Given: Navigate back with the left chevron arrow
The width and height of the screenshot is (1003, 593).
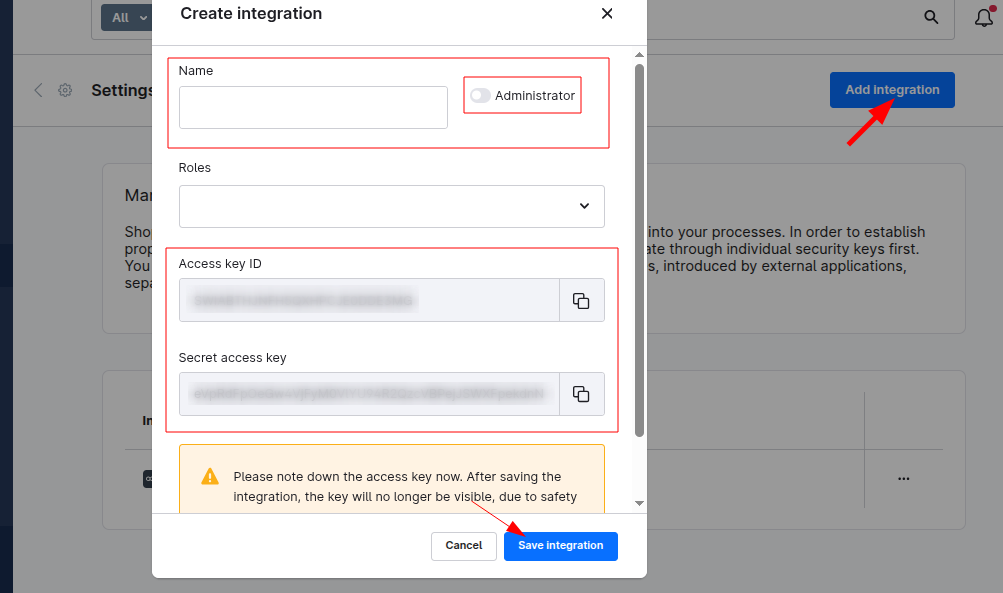Looking at the screenshot, I should point(38,90).
